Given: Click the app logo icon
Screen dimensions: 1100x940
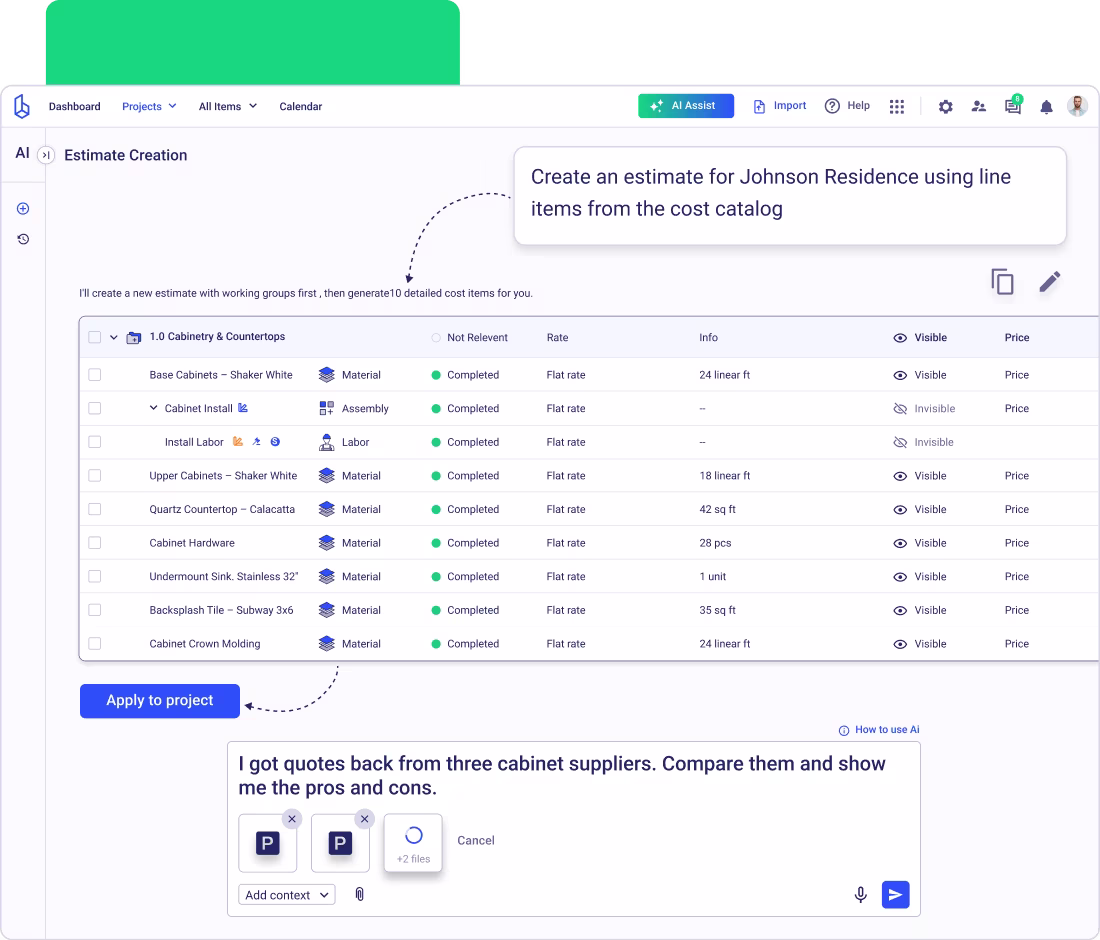Looking at the screenshot, I should (22, 107).
